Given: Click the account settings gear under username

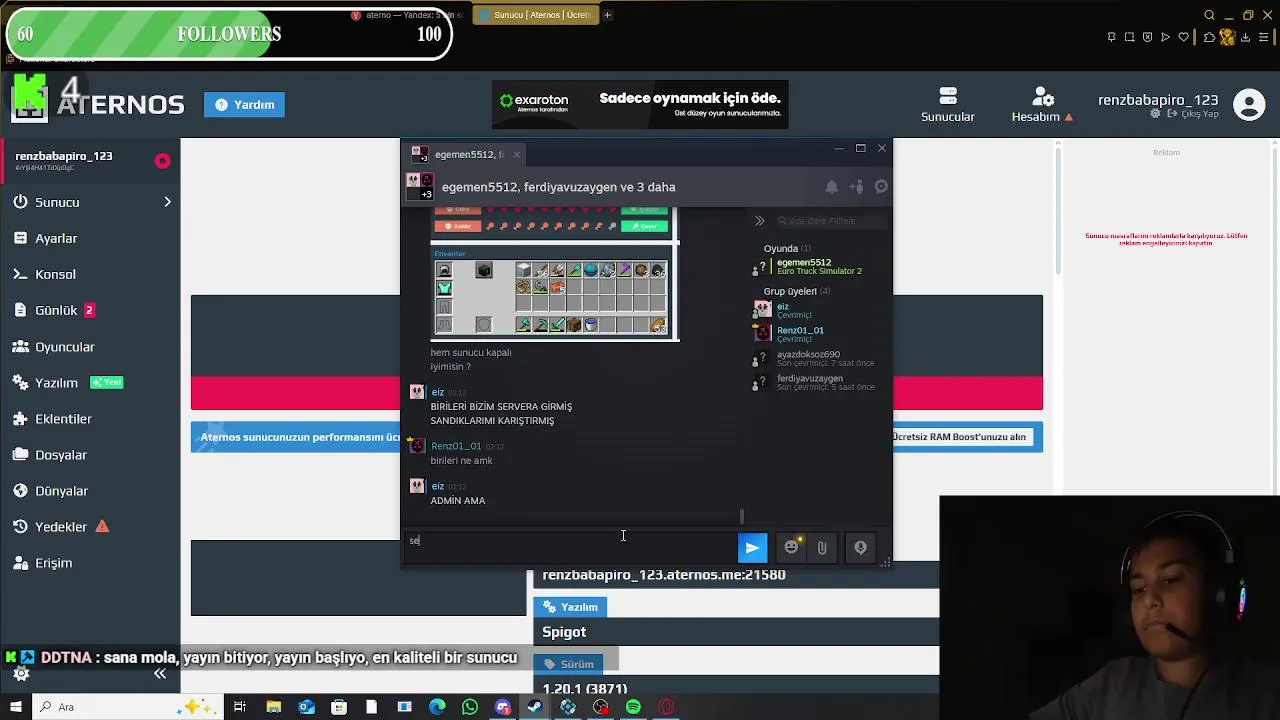Looking at the screenshot, I should [1156, 114].
